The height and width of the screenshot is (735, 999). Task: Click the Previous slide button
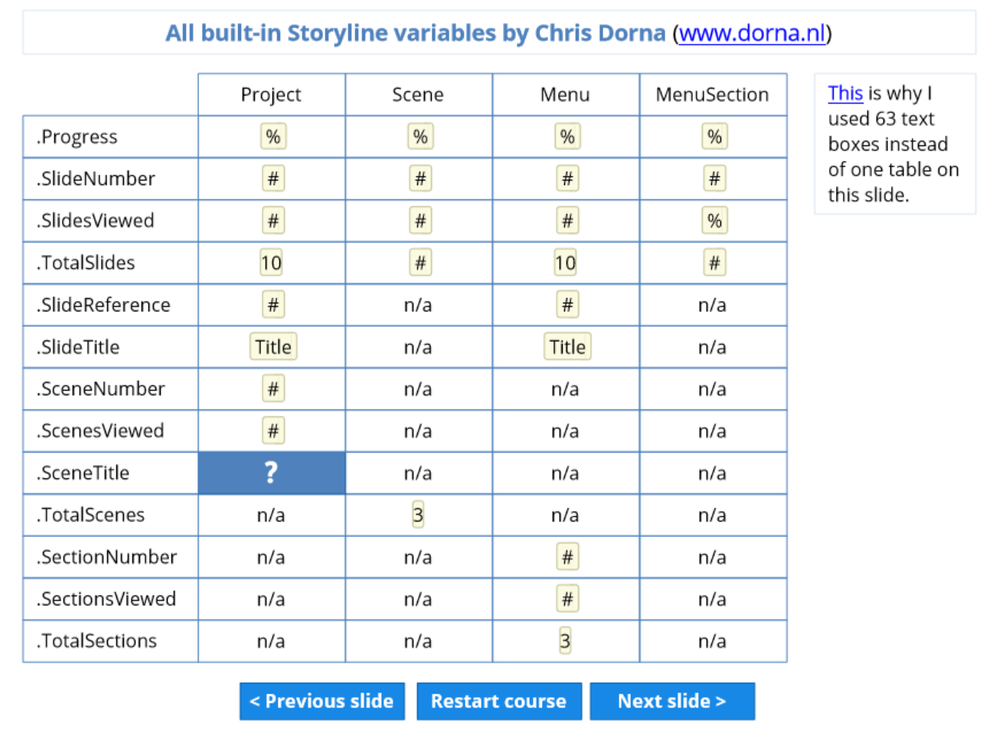tap(321, 701)
